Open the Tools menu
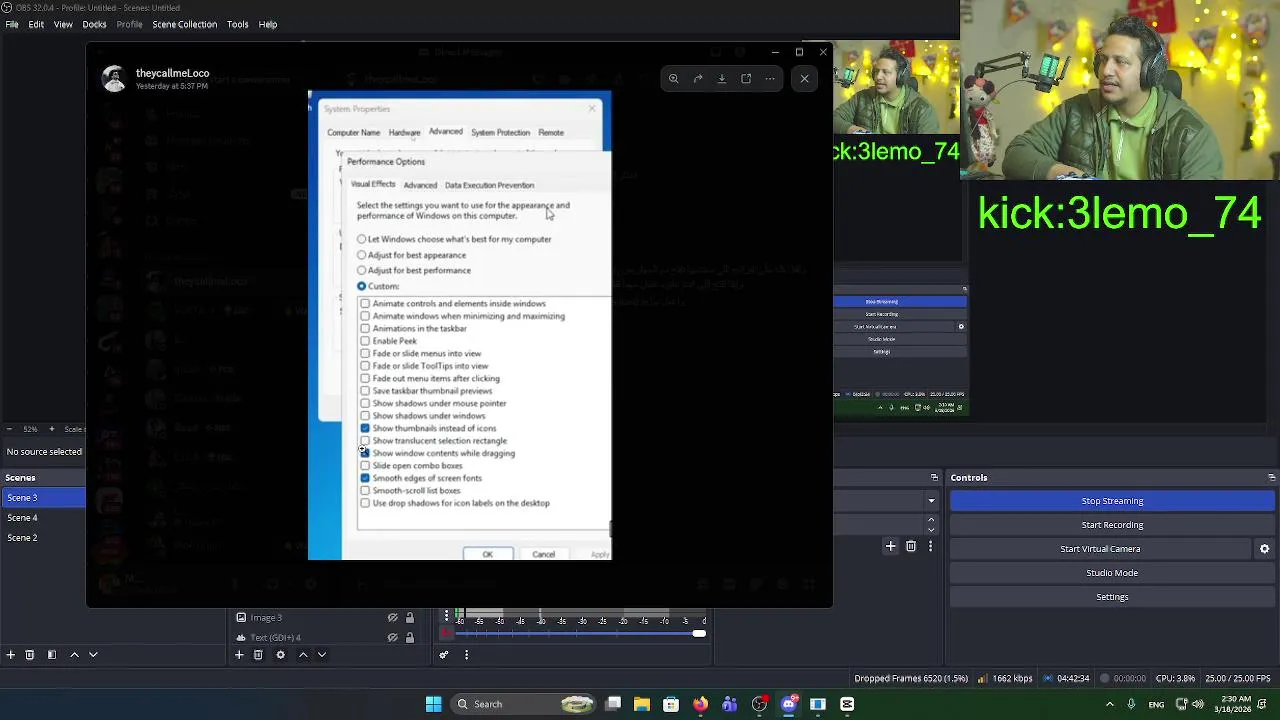Screen dimensions: 1280x720 238,24
